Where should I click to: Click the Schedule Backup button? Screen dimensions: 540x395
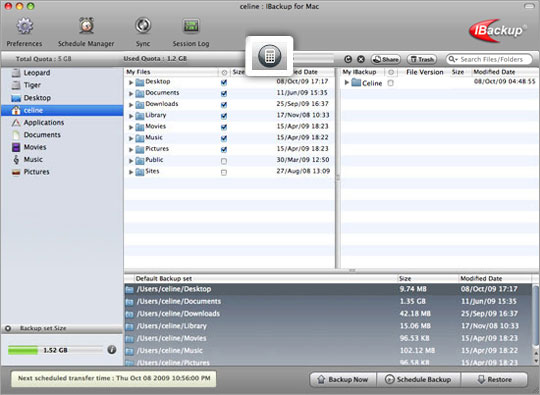[x=418, y=380]
